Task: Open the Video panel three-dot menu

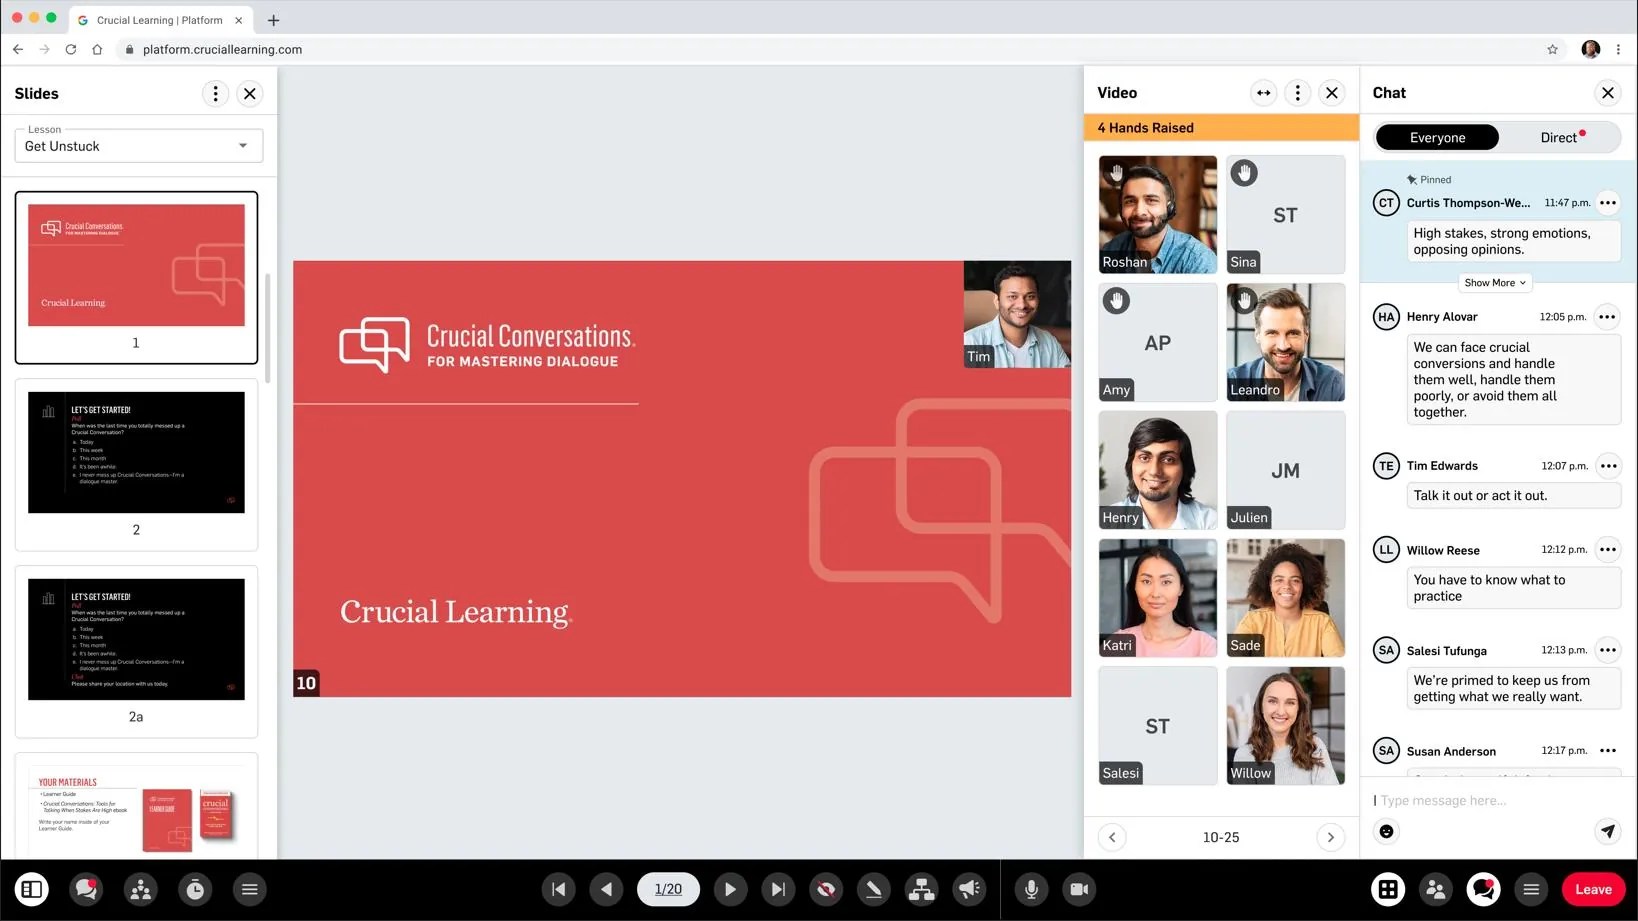Action: pyautogui.click(x=1297, y=92)
